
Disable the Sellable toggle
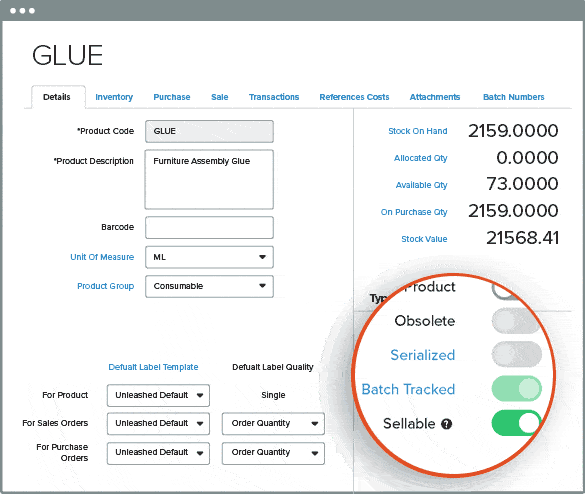(x=516, y=423)
